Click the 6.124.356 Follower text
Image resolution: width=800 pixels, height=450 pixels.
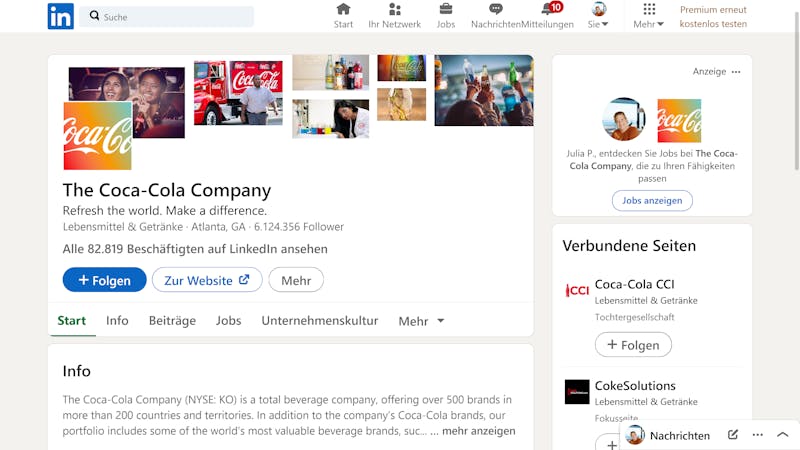pyautogui.click(x=299, y=227)
